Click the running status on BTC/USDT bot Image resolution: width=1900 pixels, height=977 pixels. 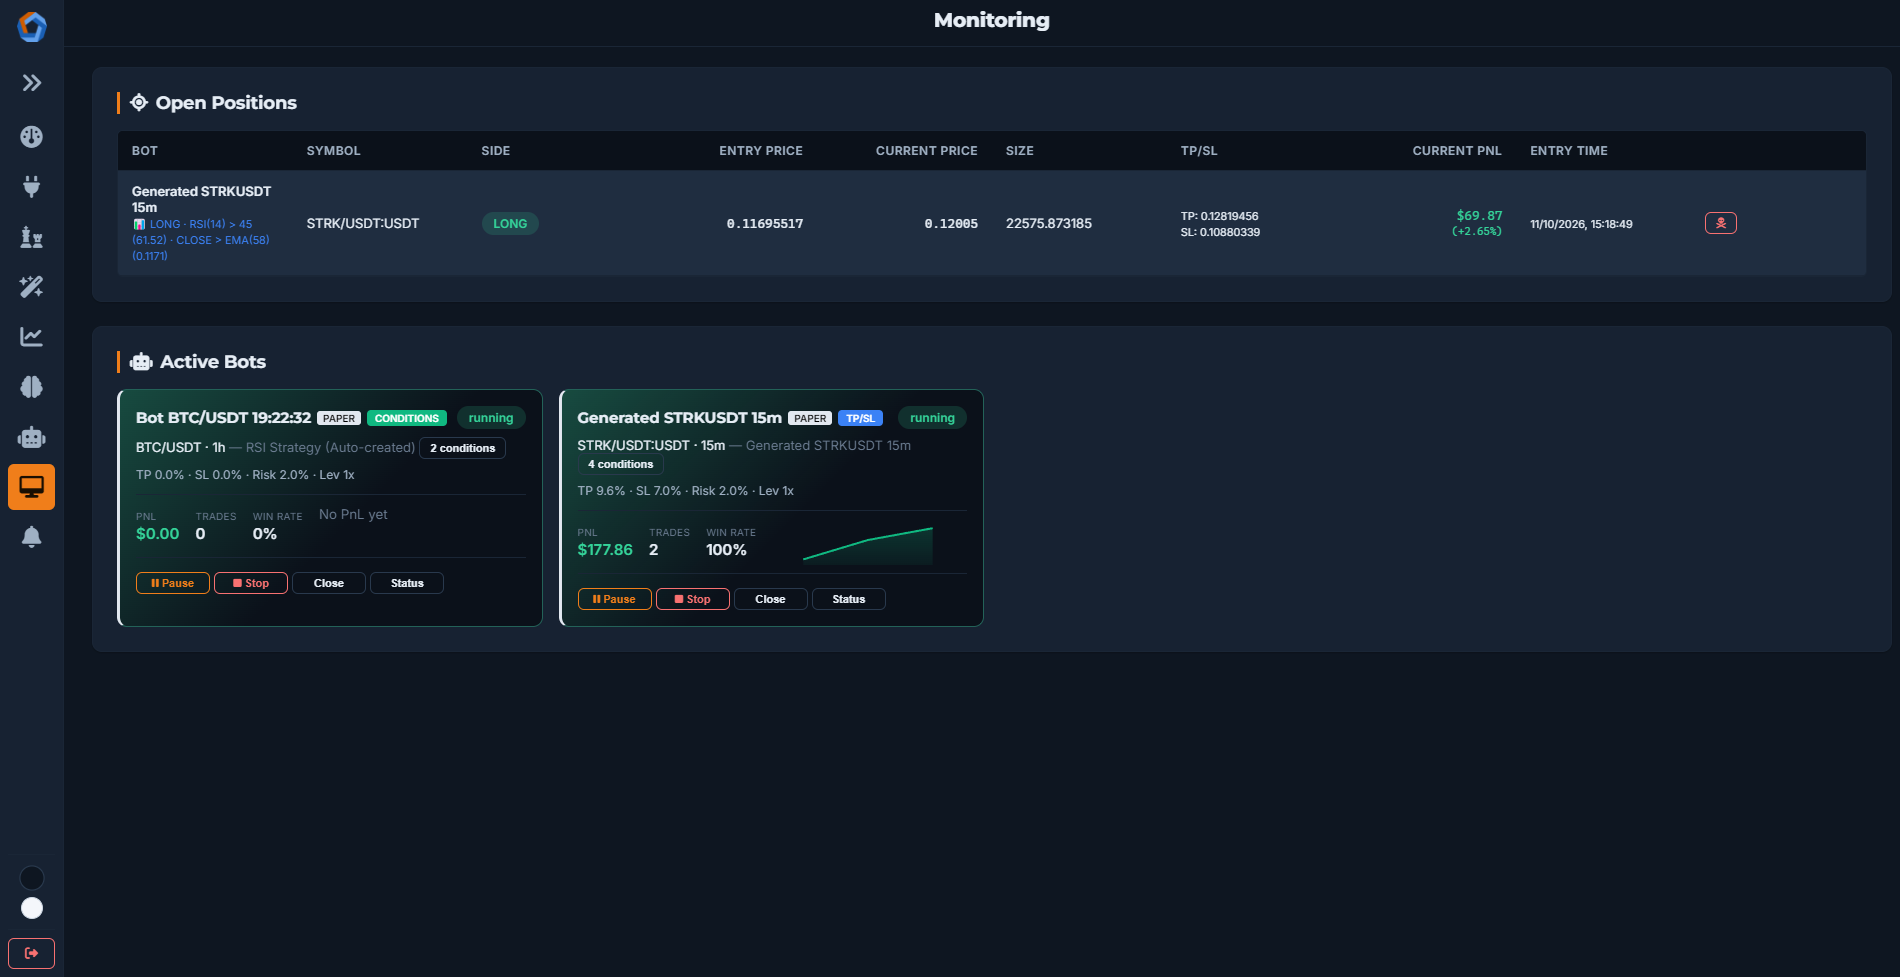pos(491,418)
